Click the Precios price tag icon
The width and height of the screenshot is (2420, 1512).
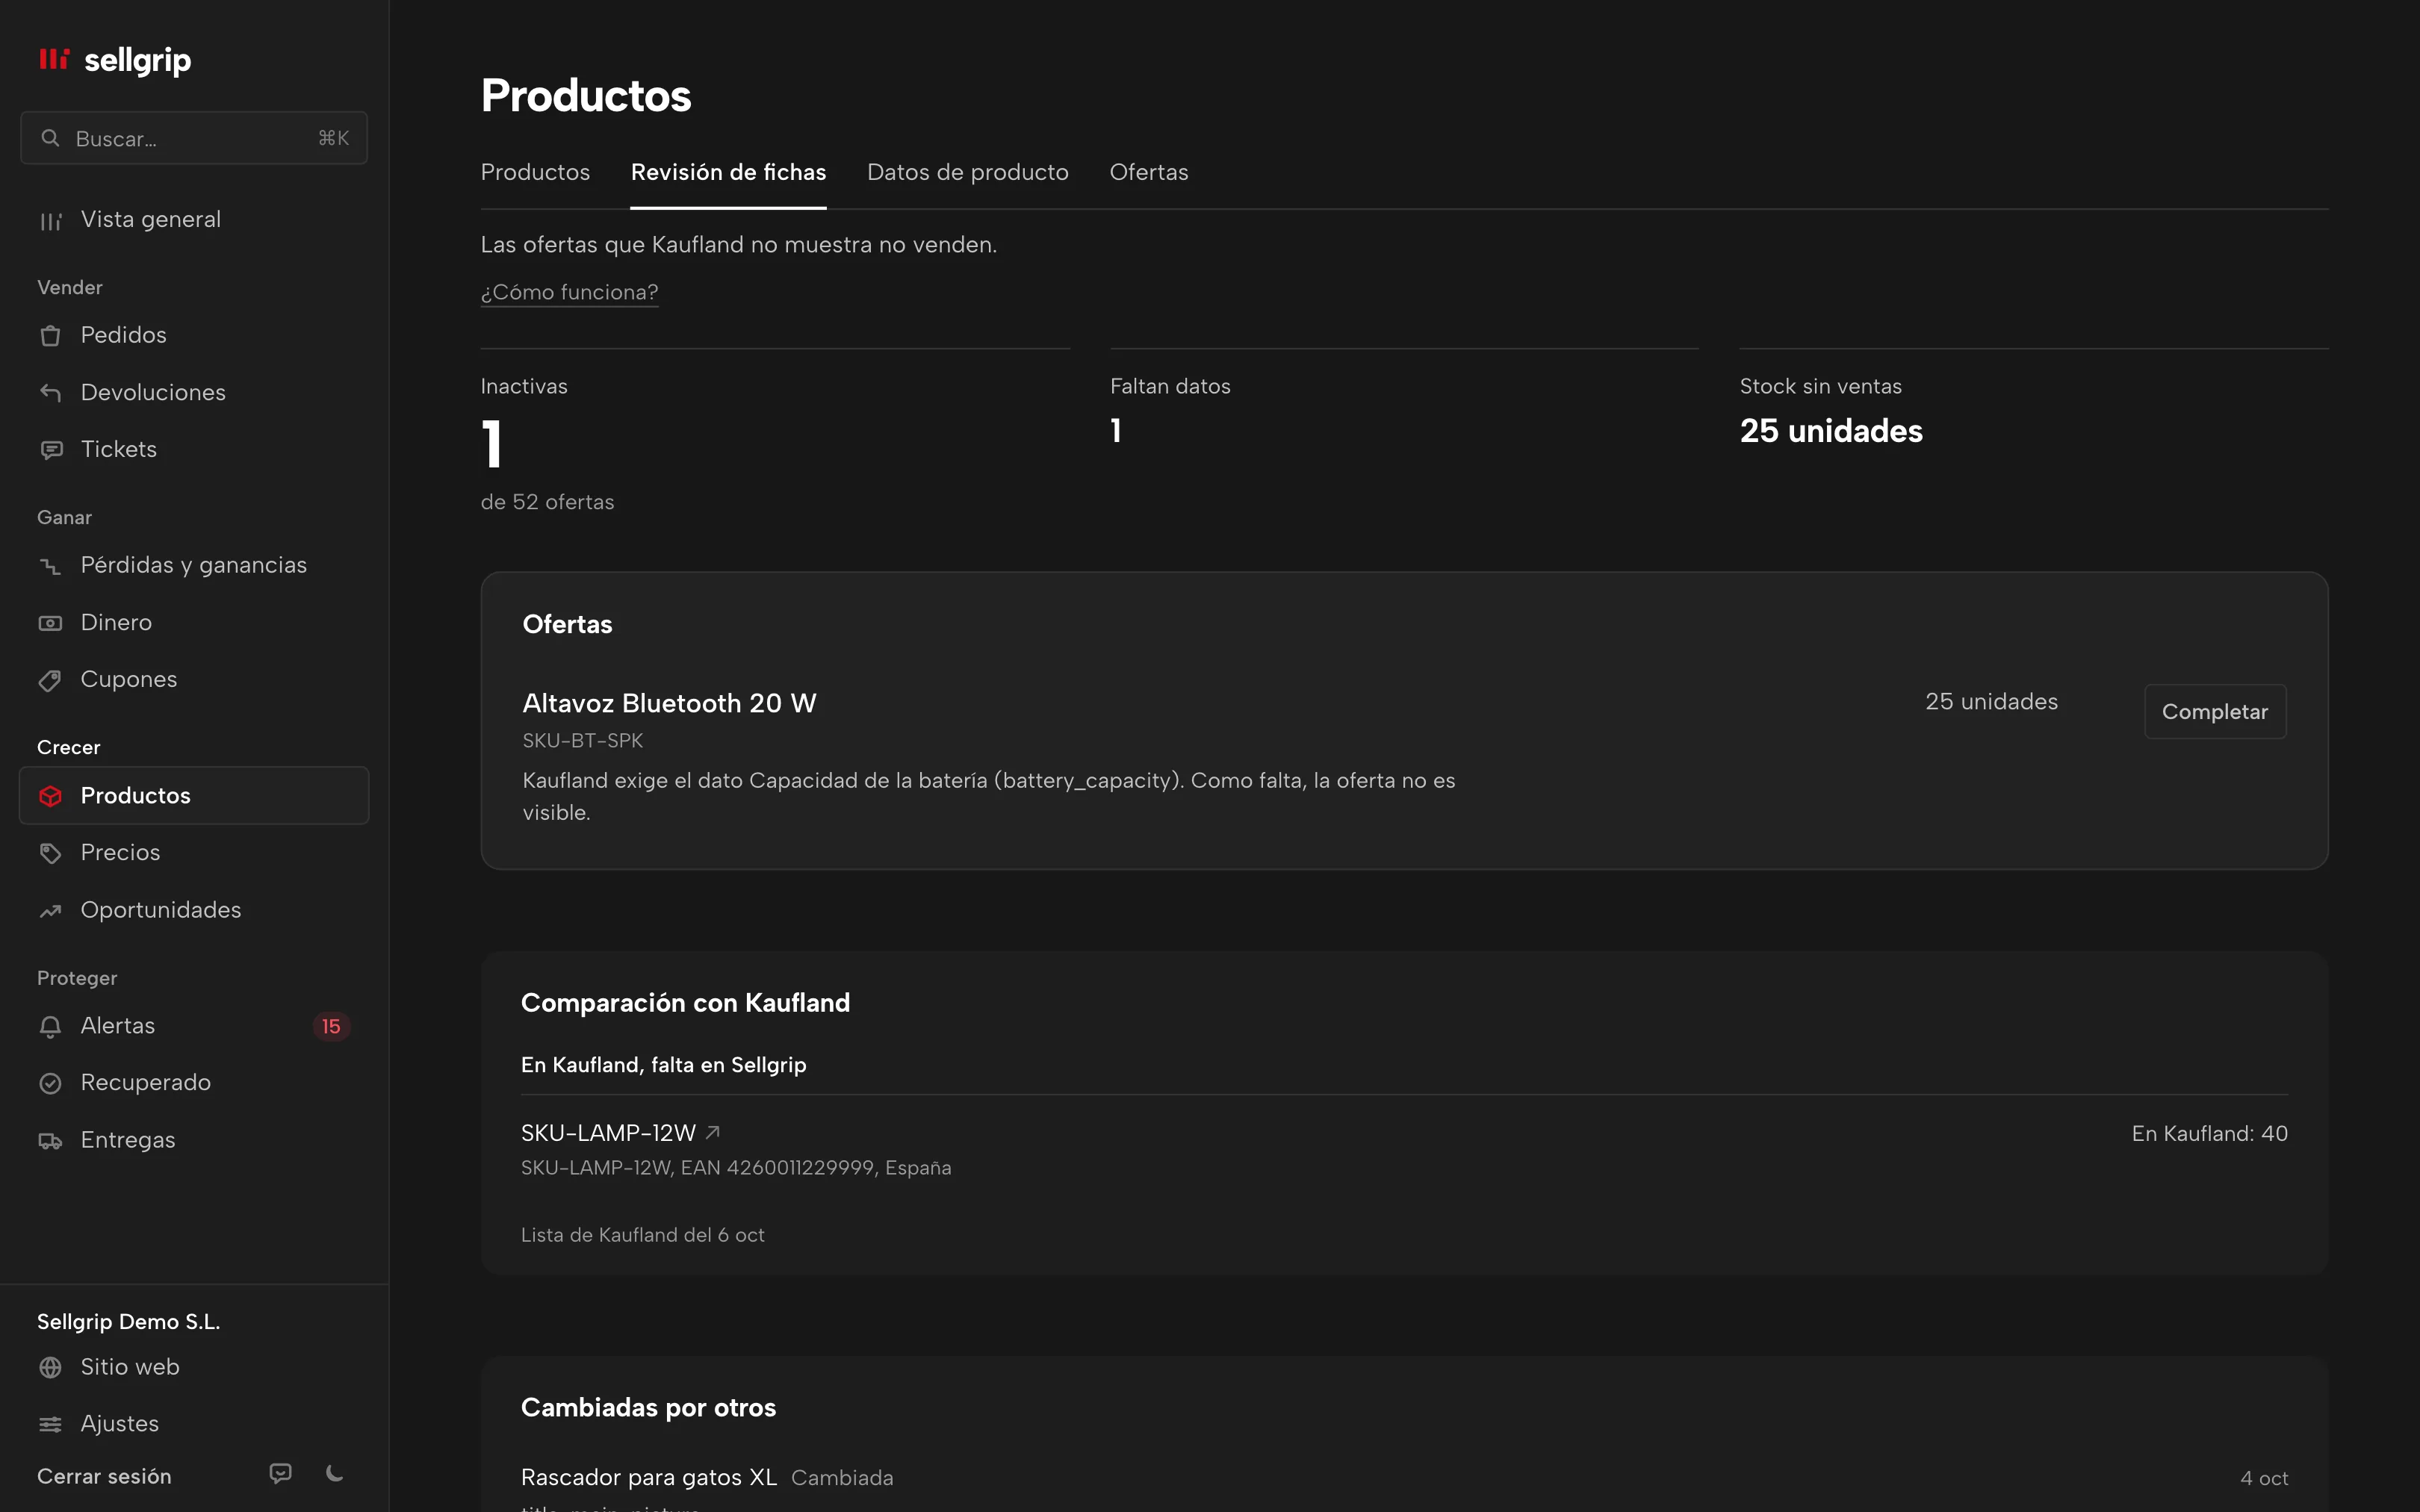tap(50, 853)
